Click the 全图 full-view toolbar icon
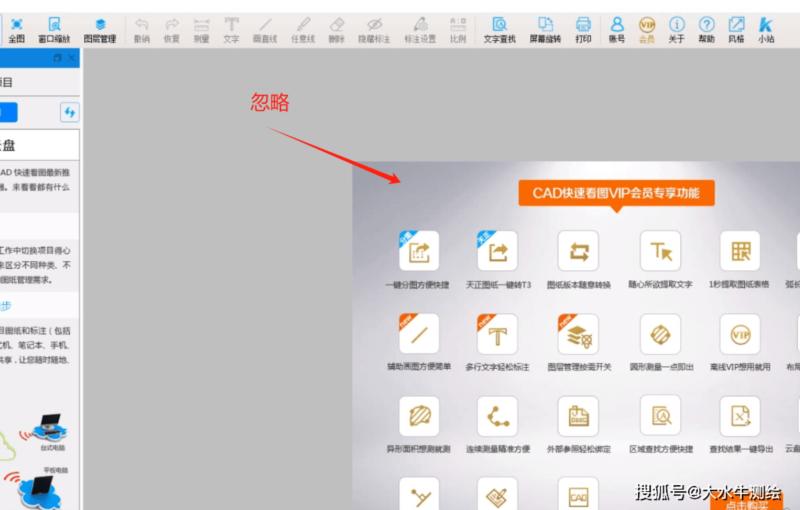Screen dimensions: 800x510 [x=16, y=30]
